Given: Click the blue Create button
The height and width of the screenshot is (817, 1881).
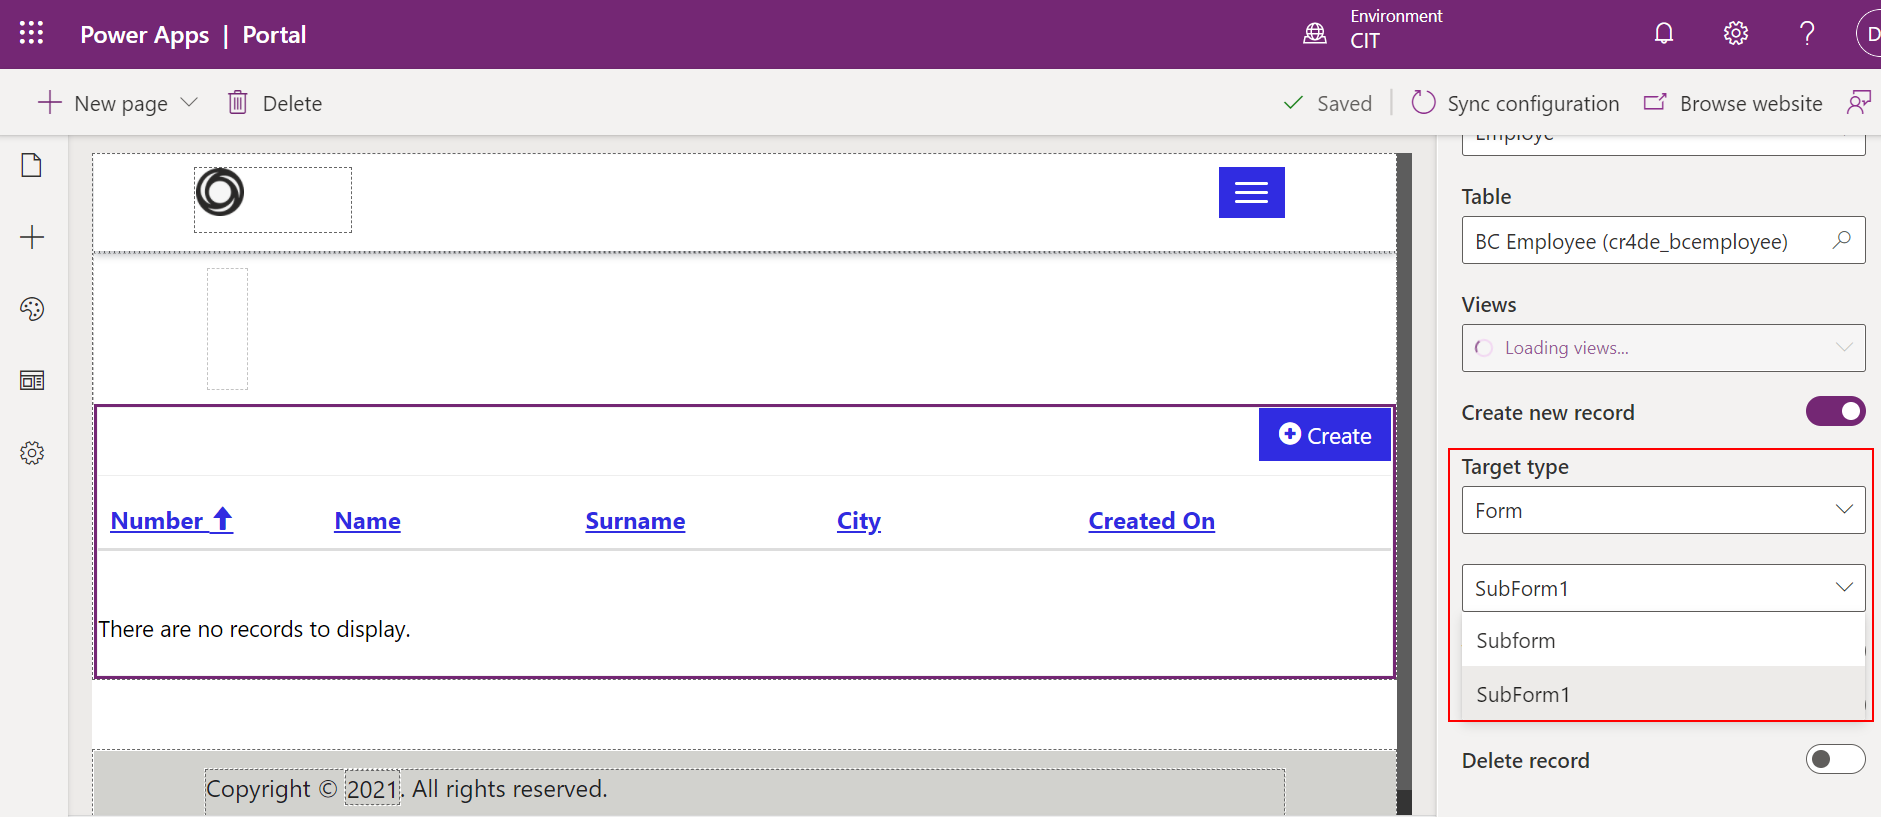Looking at the screenshot, I should [x=1324, y=435].
